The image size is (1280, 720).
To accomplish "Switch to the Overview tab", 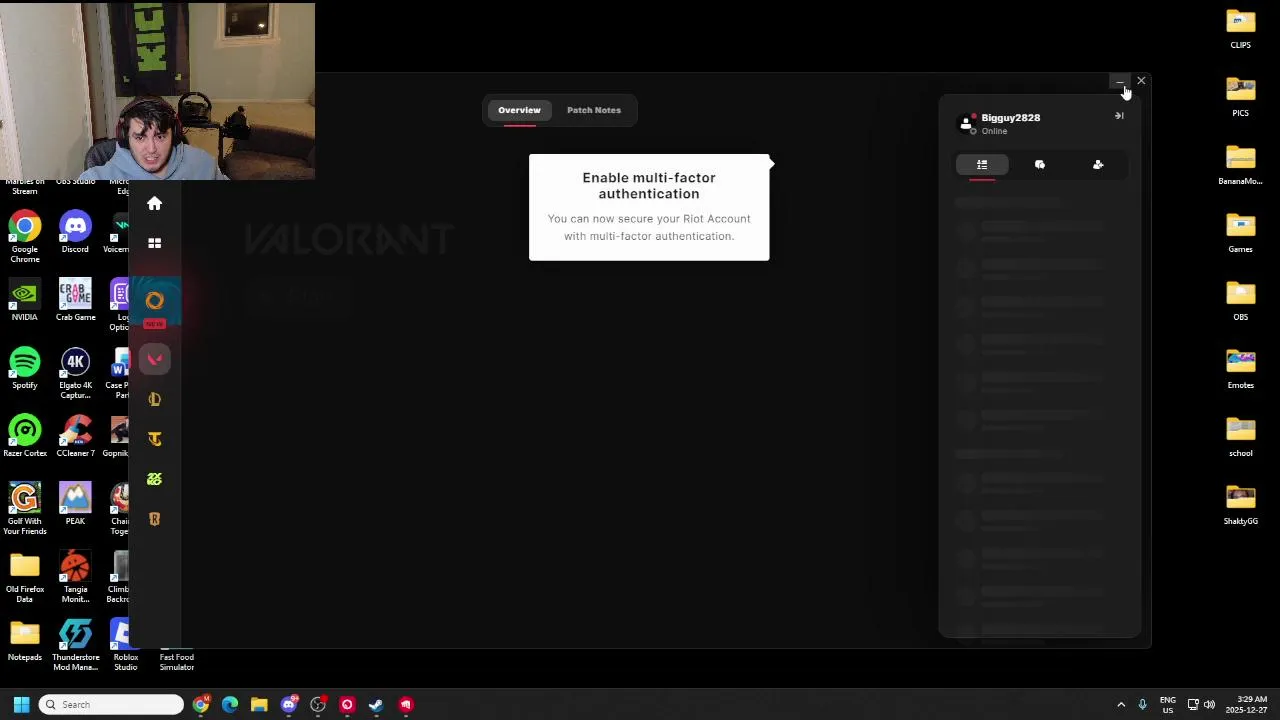I will tap(519, 110).
